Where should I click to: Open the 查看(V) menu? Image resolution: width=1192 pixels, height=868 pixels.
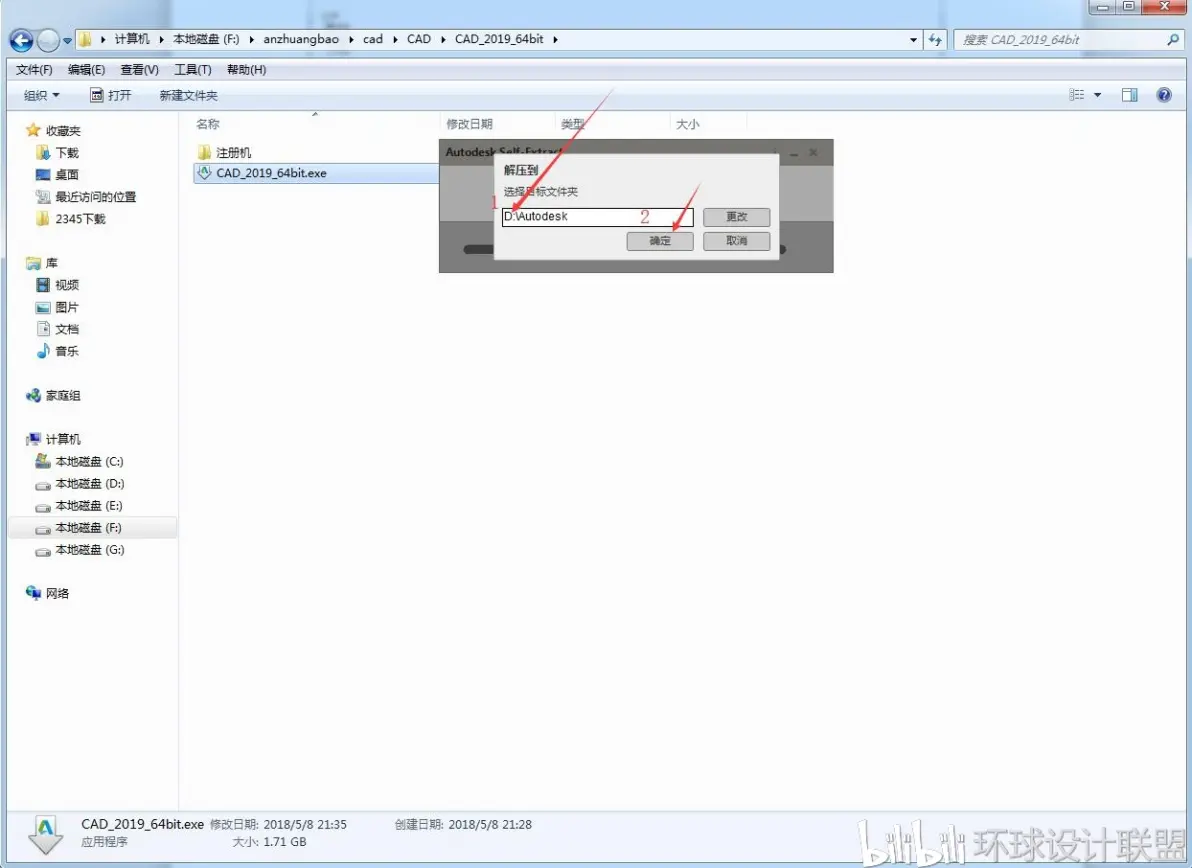point(139,70)
